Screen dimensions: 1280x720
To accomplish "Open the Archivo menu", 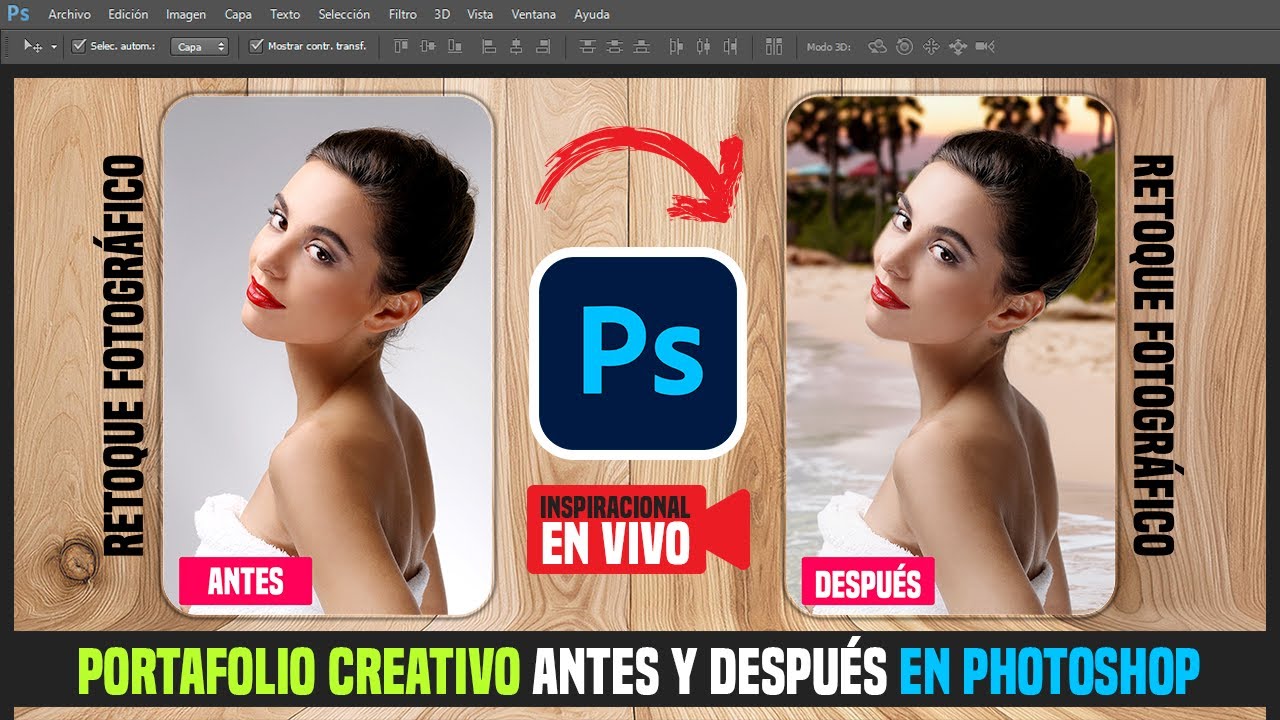I will click(69, 15).
